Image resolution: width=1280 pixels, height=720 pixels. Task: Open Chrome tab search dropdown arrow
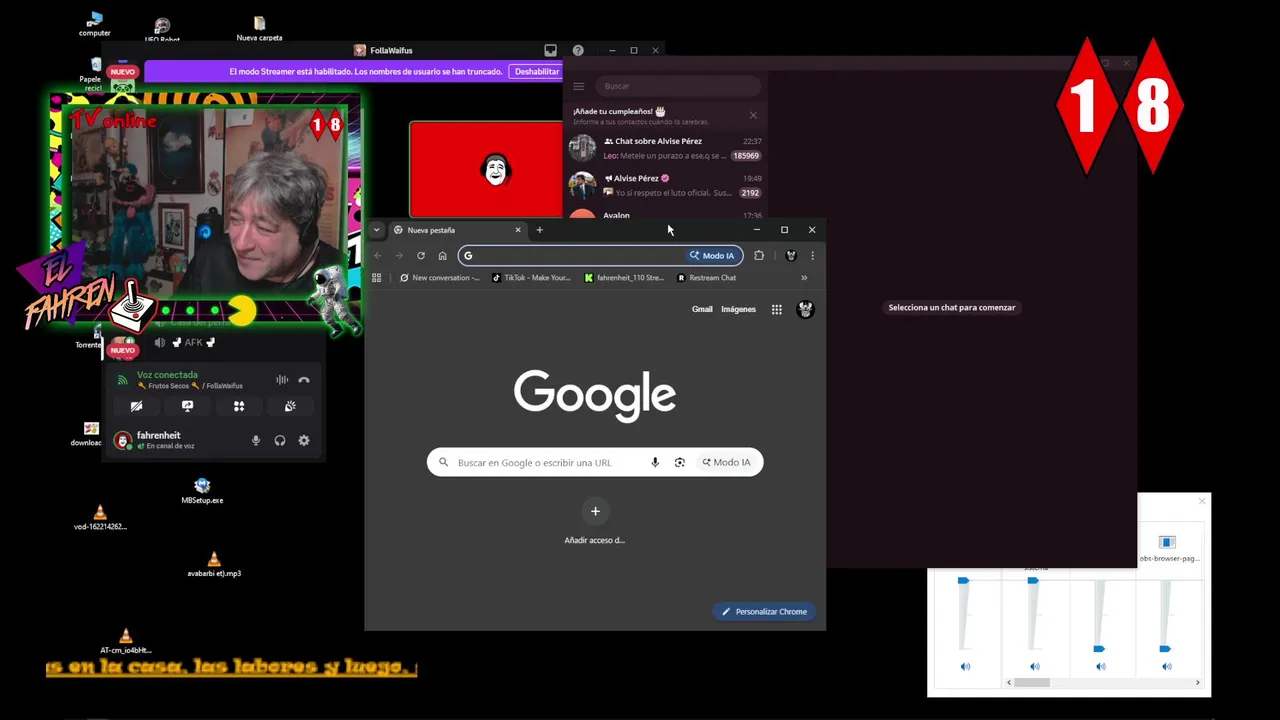click(x=376, y=230)
